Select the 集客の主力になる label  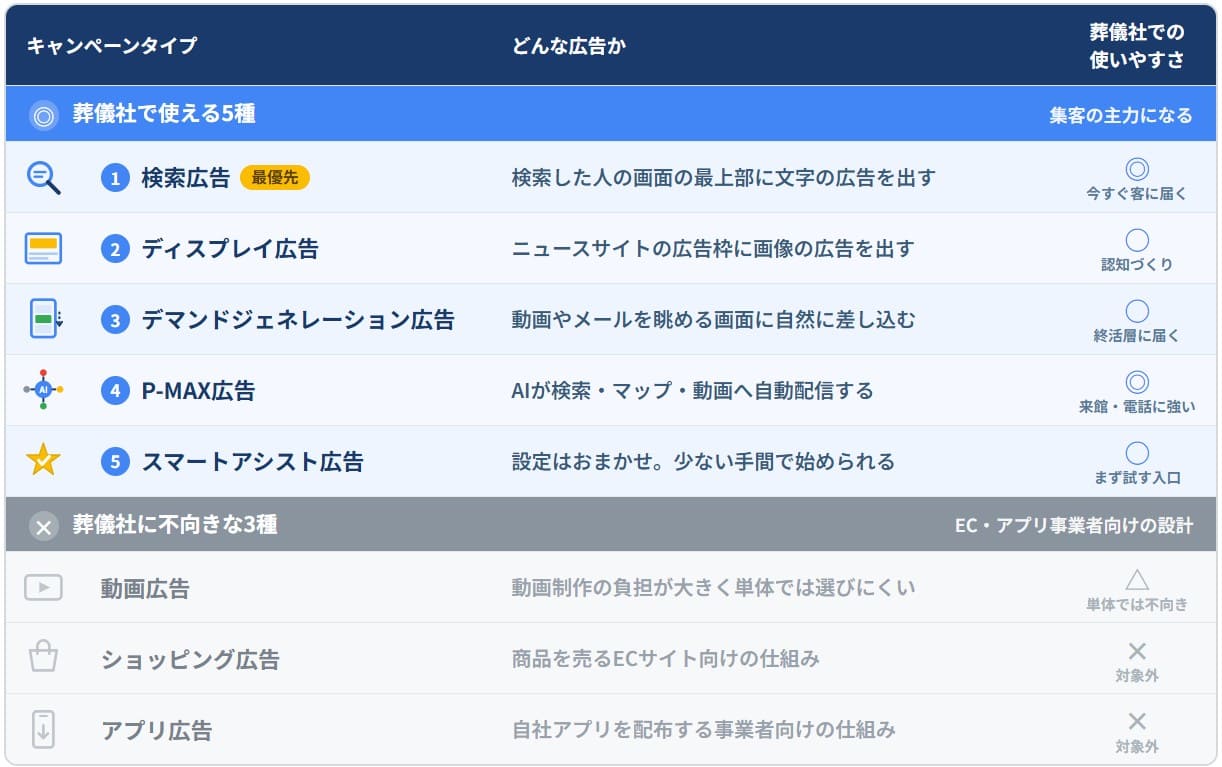[1121, 115]
